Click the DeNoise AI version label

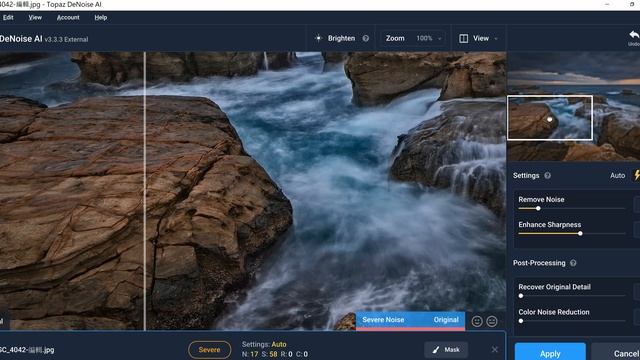[x=66, y=40]
